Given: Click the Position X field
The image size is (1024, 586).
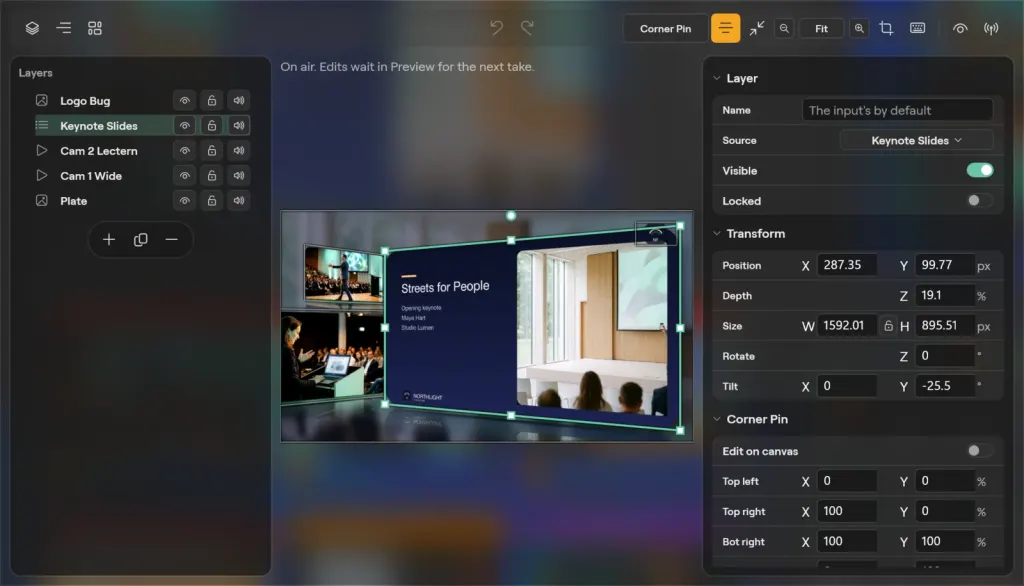Looking at the screenshot, I should [847, 265].
